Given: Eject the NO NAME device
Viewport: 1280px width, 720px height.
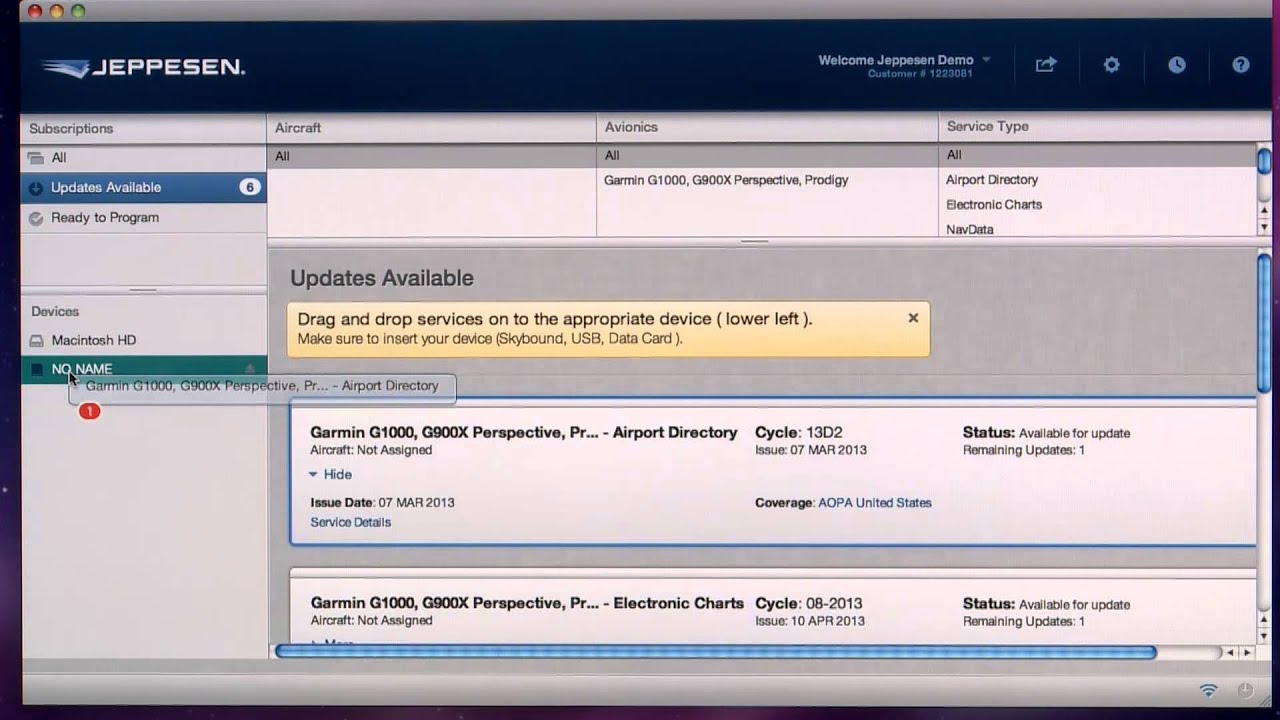Looking at the screenshot, I should tap(250, 370).
